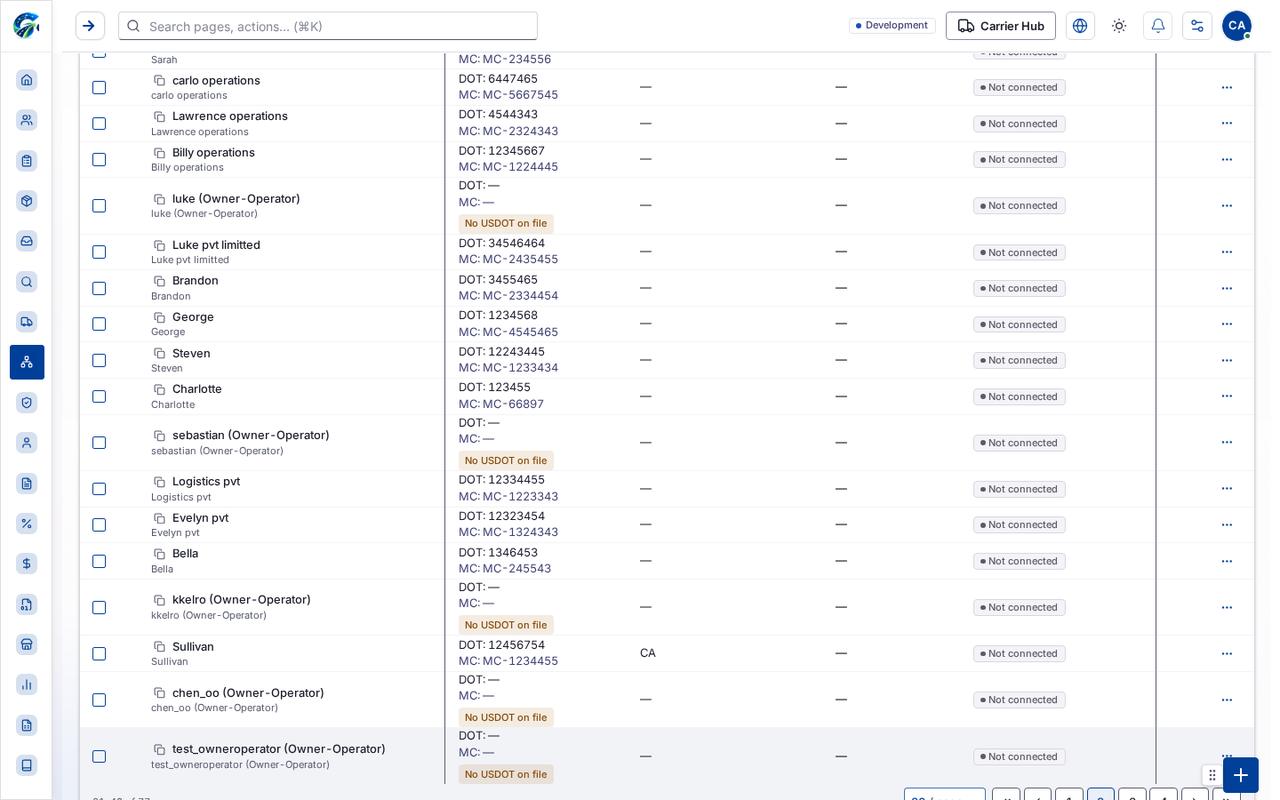Select the highlighted network icon in the sidebar
1280x800 pixels.
pos(27,362)
